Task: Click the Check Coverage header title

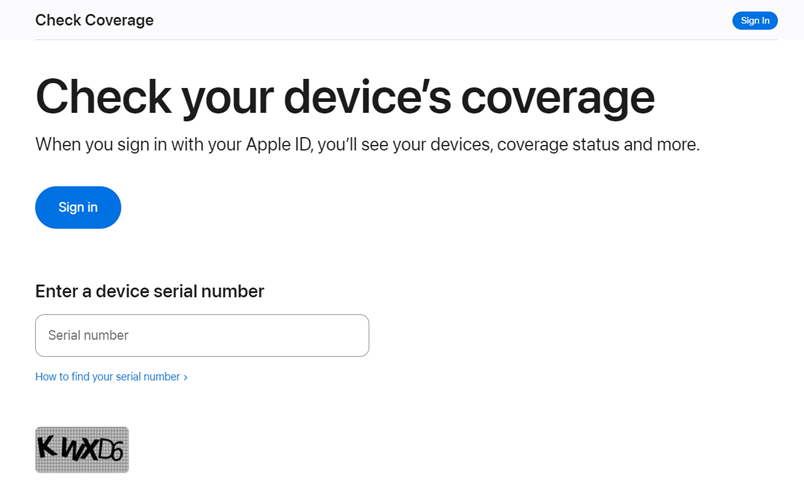Action: point(94,20)
